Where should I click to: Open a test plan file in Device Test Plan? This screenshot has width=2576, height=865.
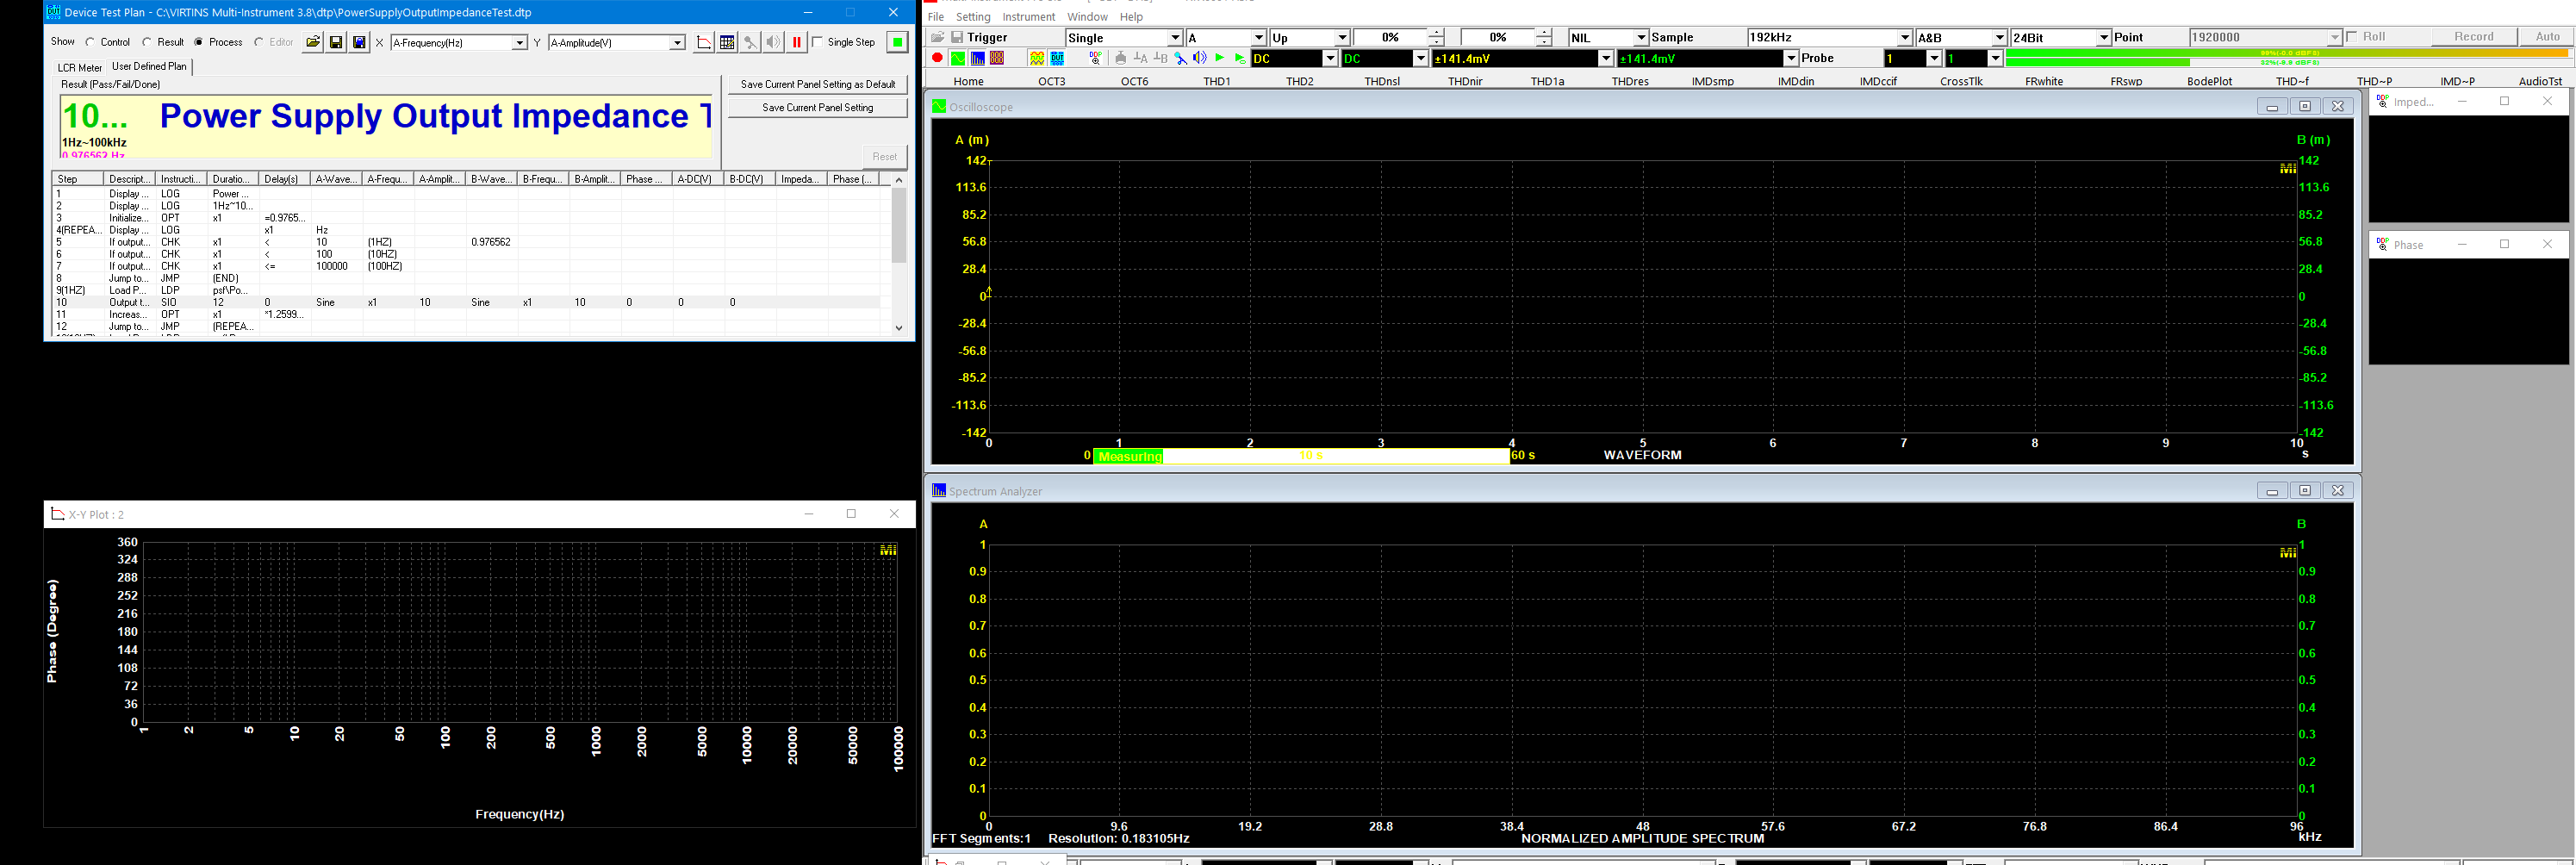coord(313,42)
